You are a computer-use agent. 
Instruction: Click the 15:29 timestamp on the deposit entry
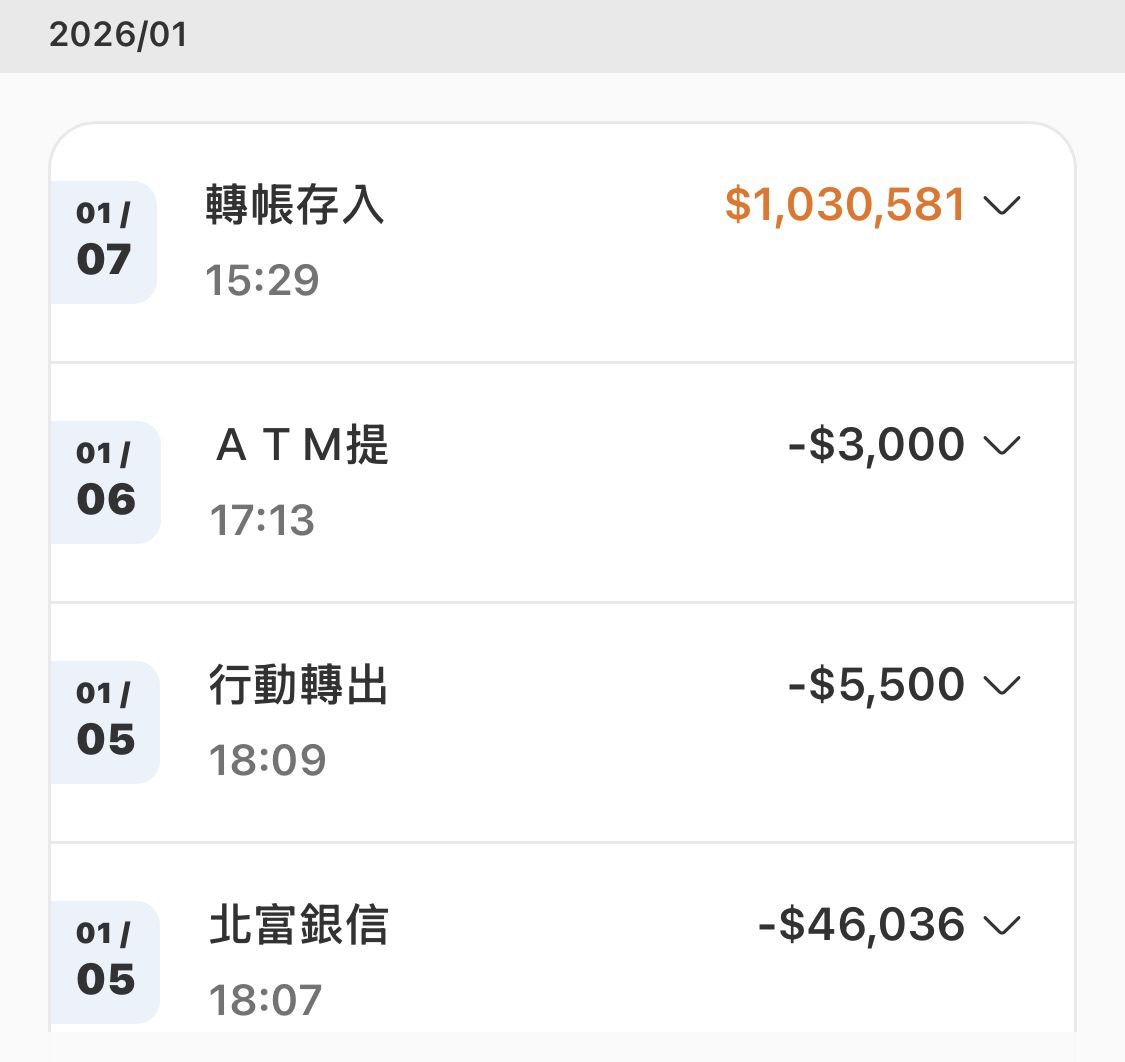point(261,281)
